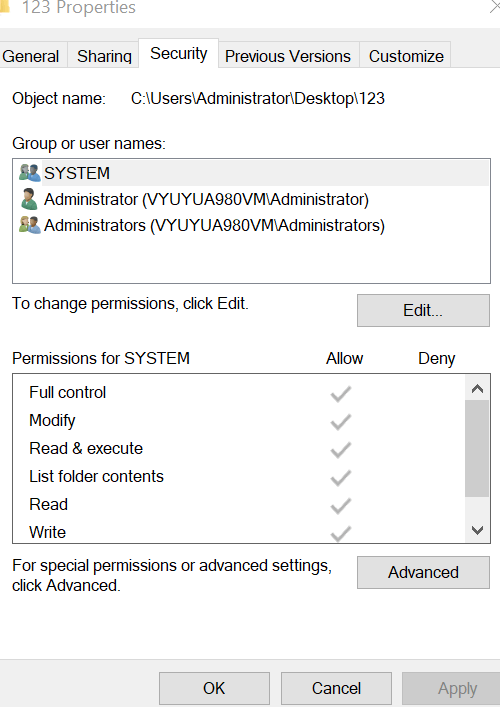Click the Read & execute Allow checkmark
The height and width of the screenshot is (707, 500).
(340, 450)
